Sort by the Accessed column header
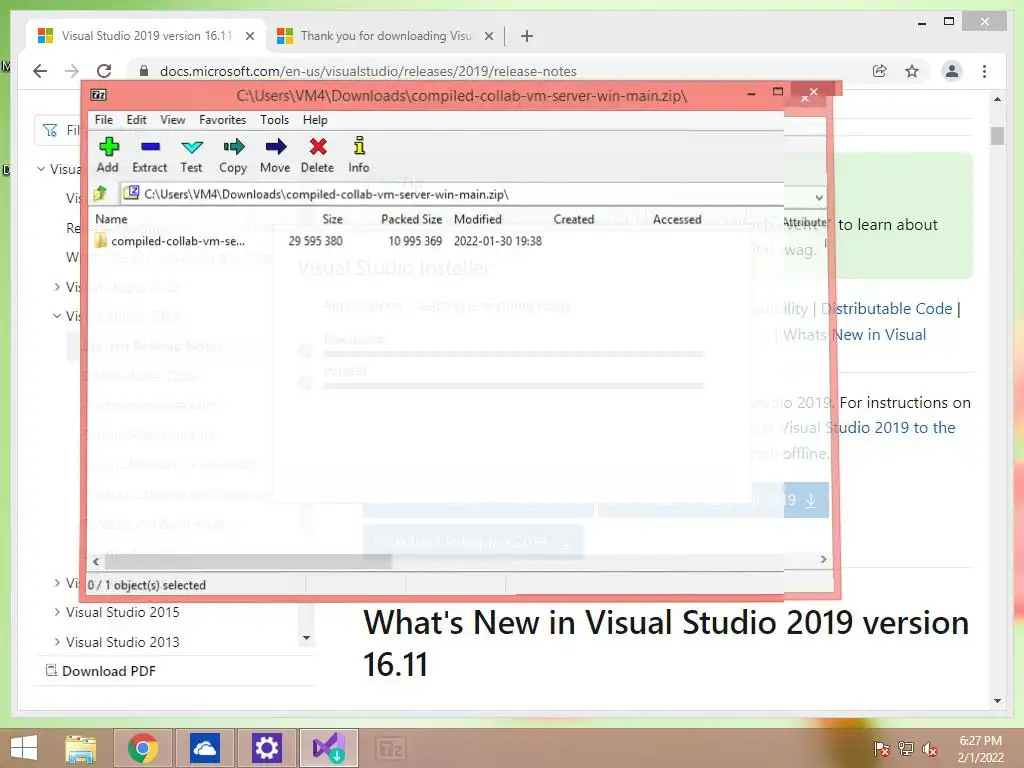 point(677,219)
